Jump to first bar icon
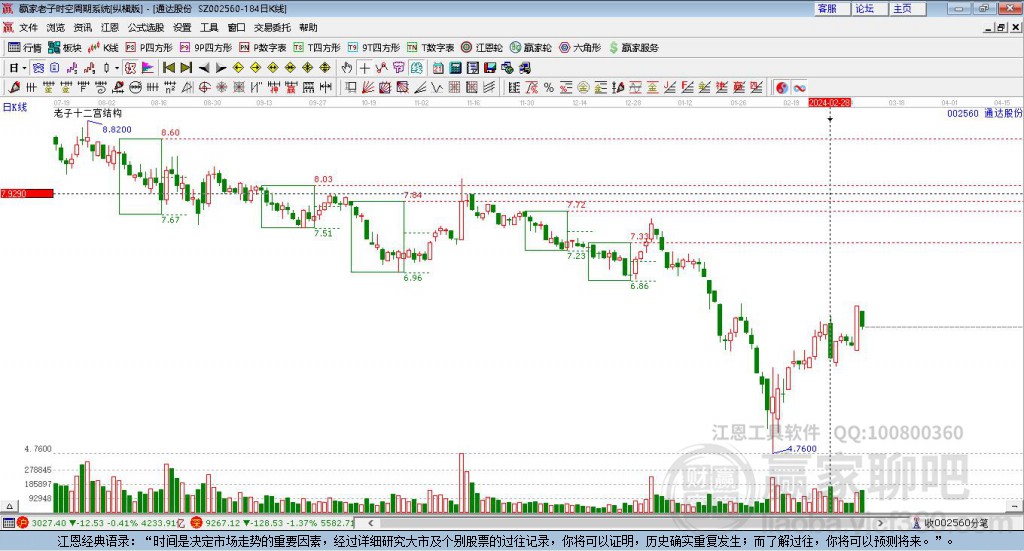Image resolution: width=1024 pixels, height=551 pixels. (x=168, y=68)
